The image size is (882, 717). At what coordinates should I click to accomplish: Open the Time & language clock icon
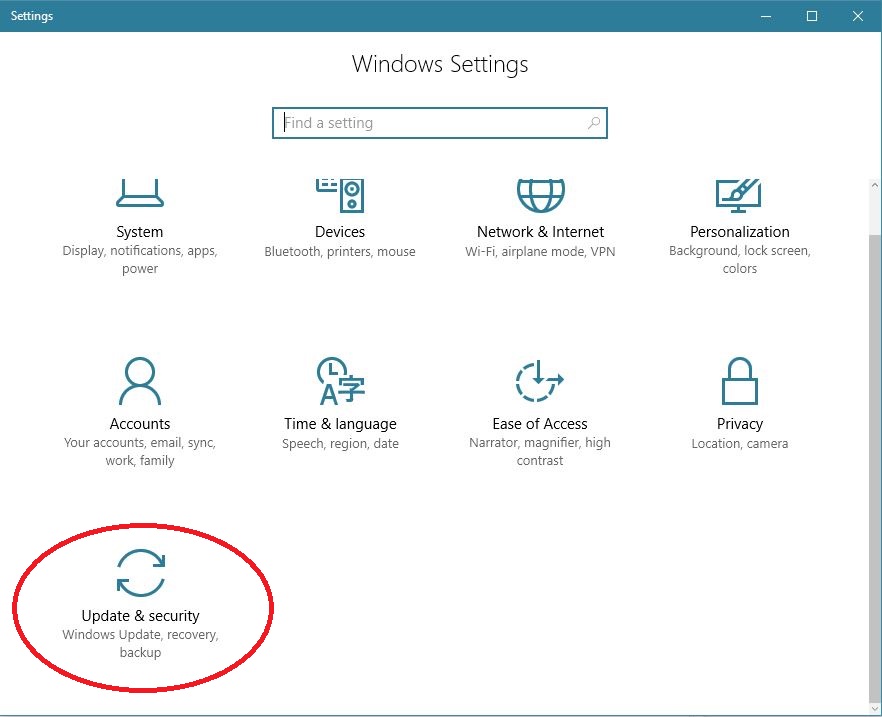point(340,381)
